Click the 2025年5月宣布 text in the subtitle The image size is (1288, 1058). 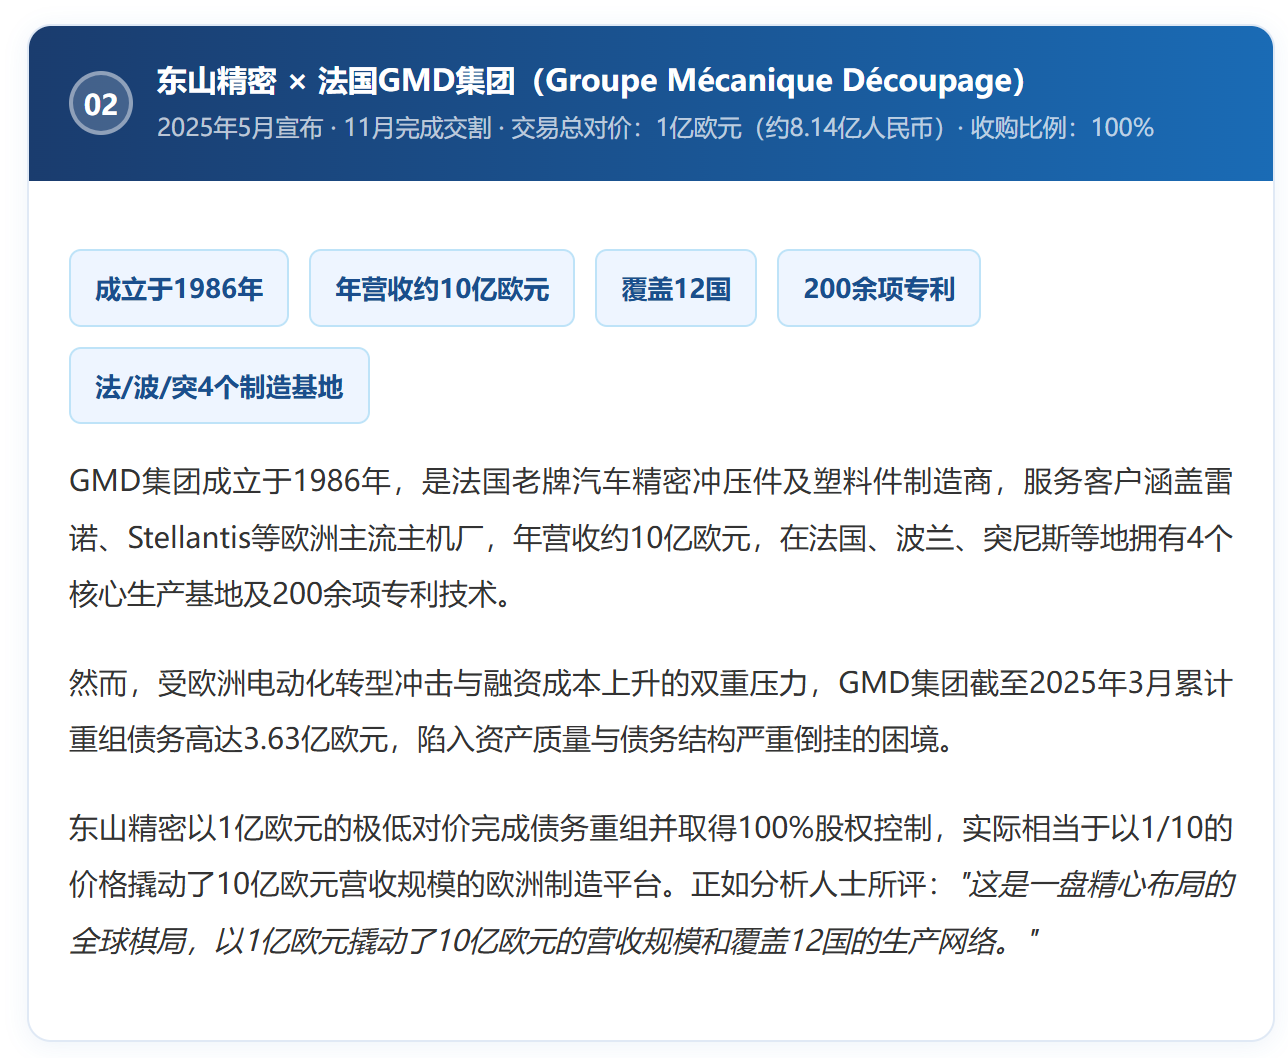240,128
